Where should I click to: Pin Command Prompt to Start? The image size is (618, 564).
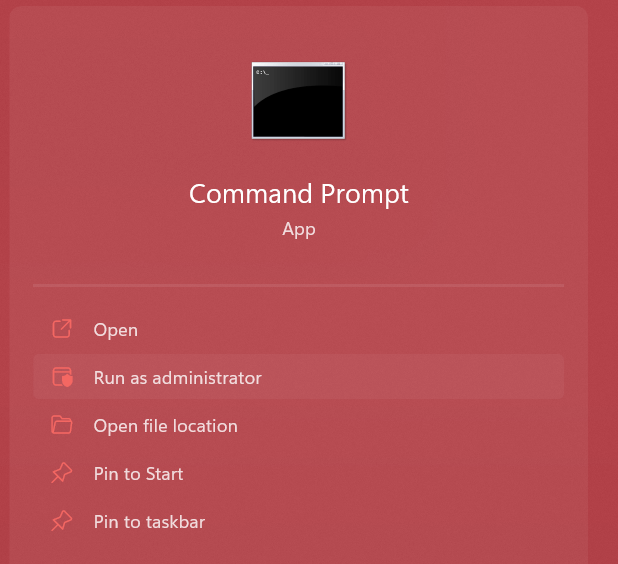(x=298, y=473)
